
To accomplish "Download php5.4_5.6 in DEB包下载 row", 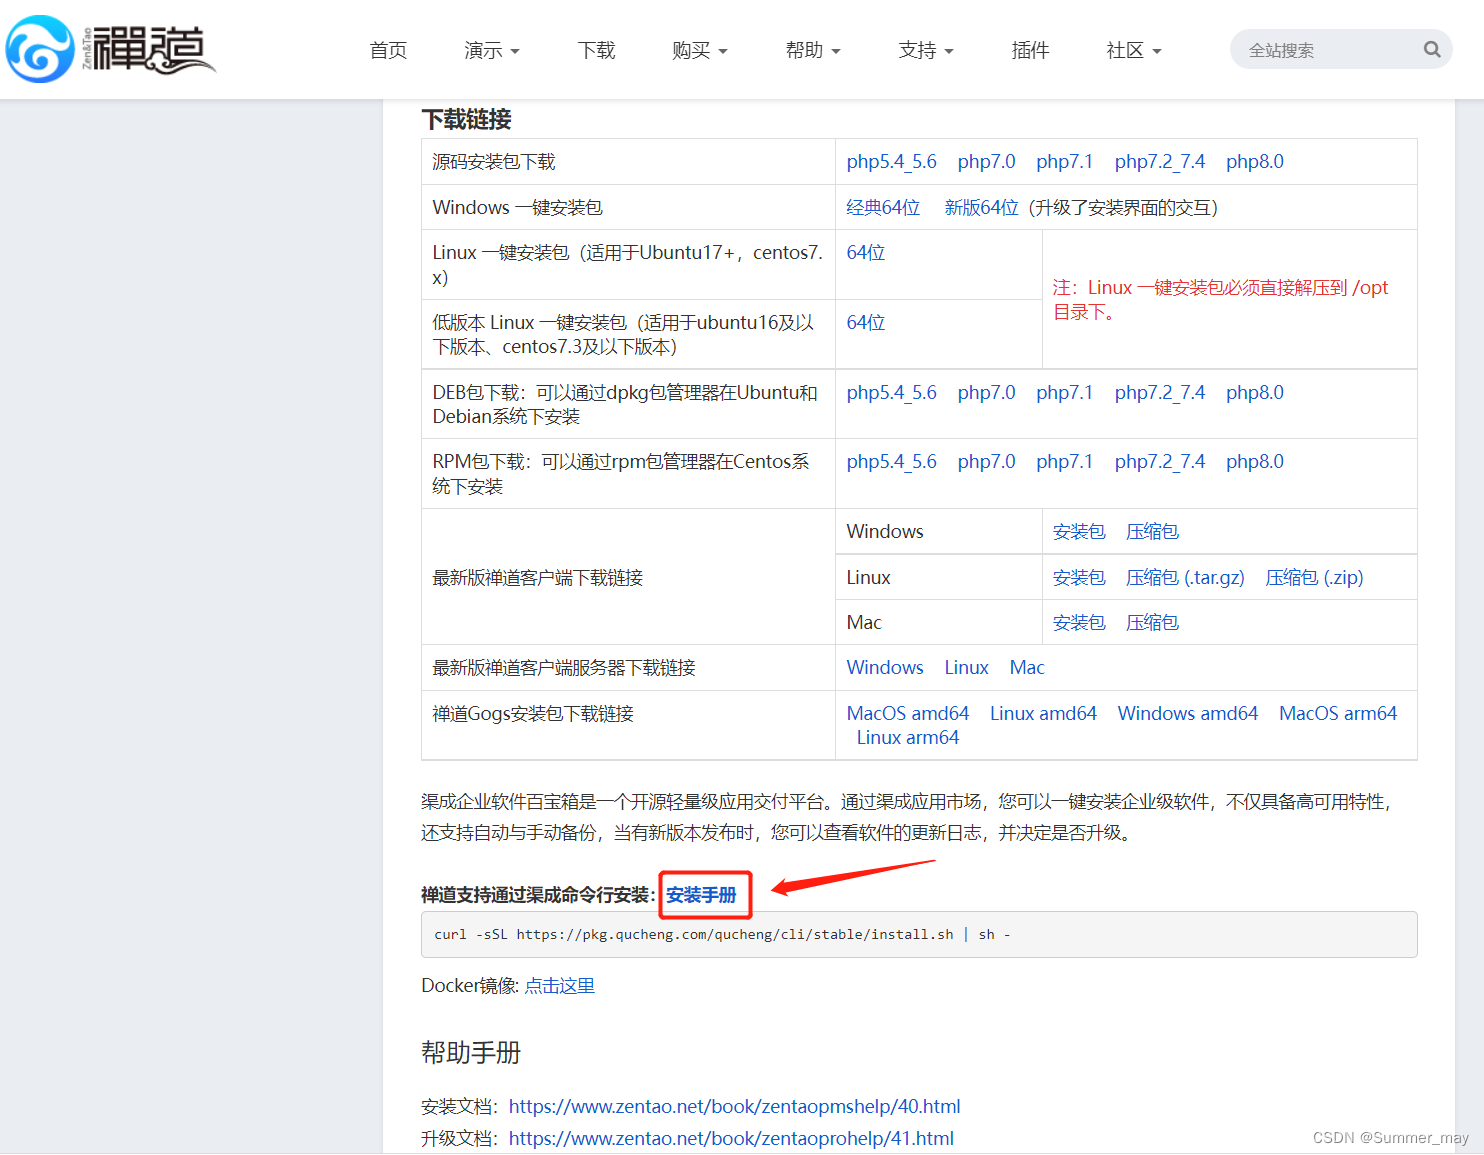I will coord(891,393).
